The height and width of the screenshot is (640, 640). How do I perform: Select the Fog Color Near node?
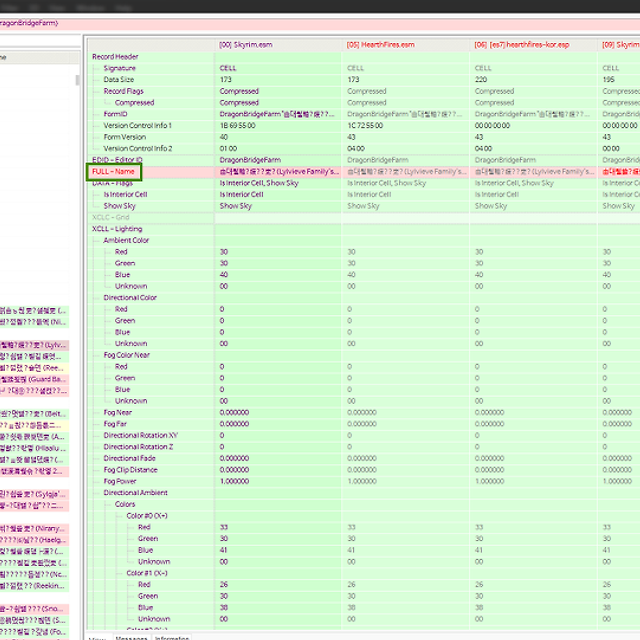click(x=127, y=355)
